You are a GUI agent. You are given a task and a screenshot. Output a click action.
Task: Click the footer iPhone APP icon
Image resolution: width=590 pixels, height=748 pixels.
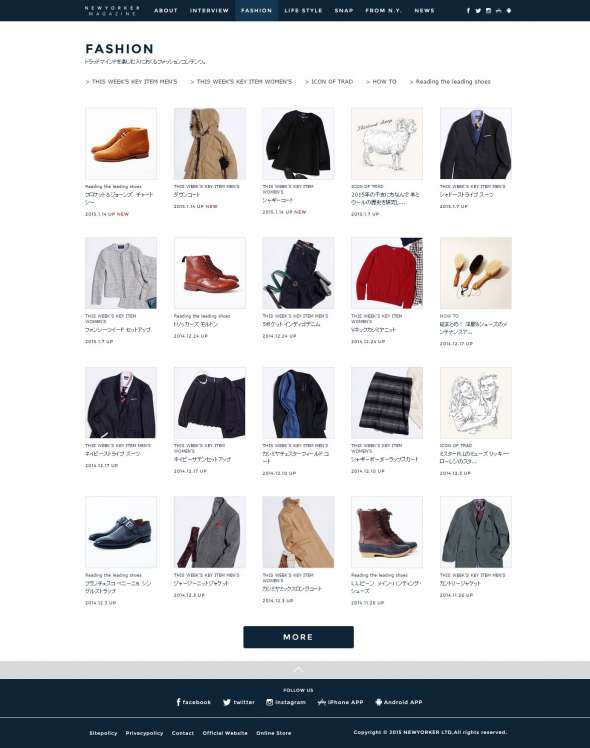point(321,702)
